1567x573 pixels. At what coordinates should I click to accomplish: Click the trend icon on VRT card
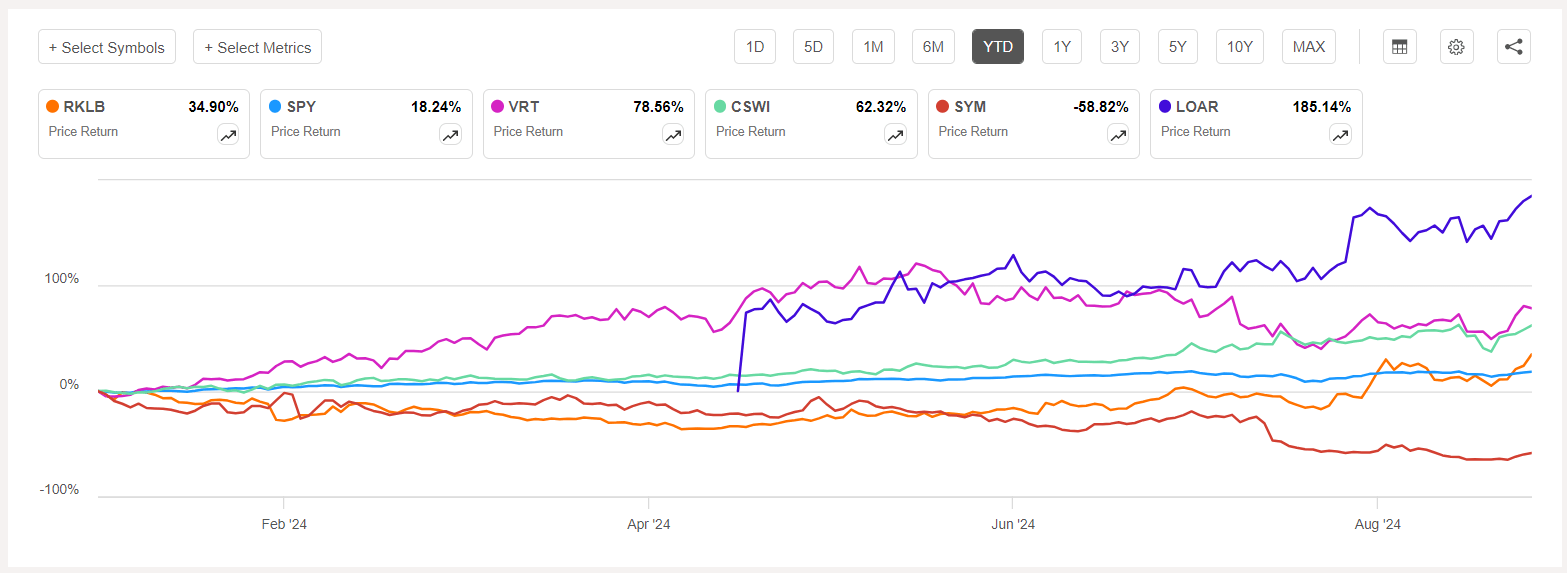tap(674, 135)
